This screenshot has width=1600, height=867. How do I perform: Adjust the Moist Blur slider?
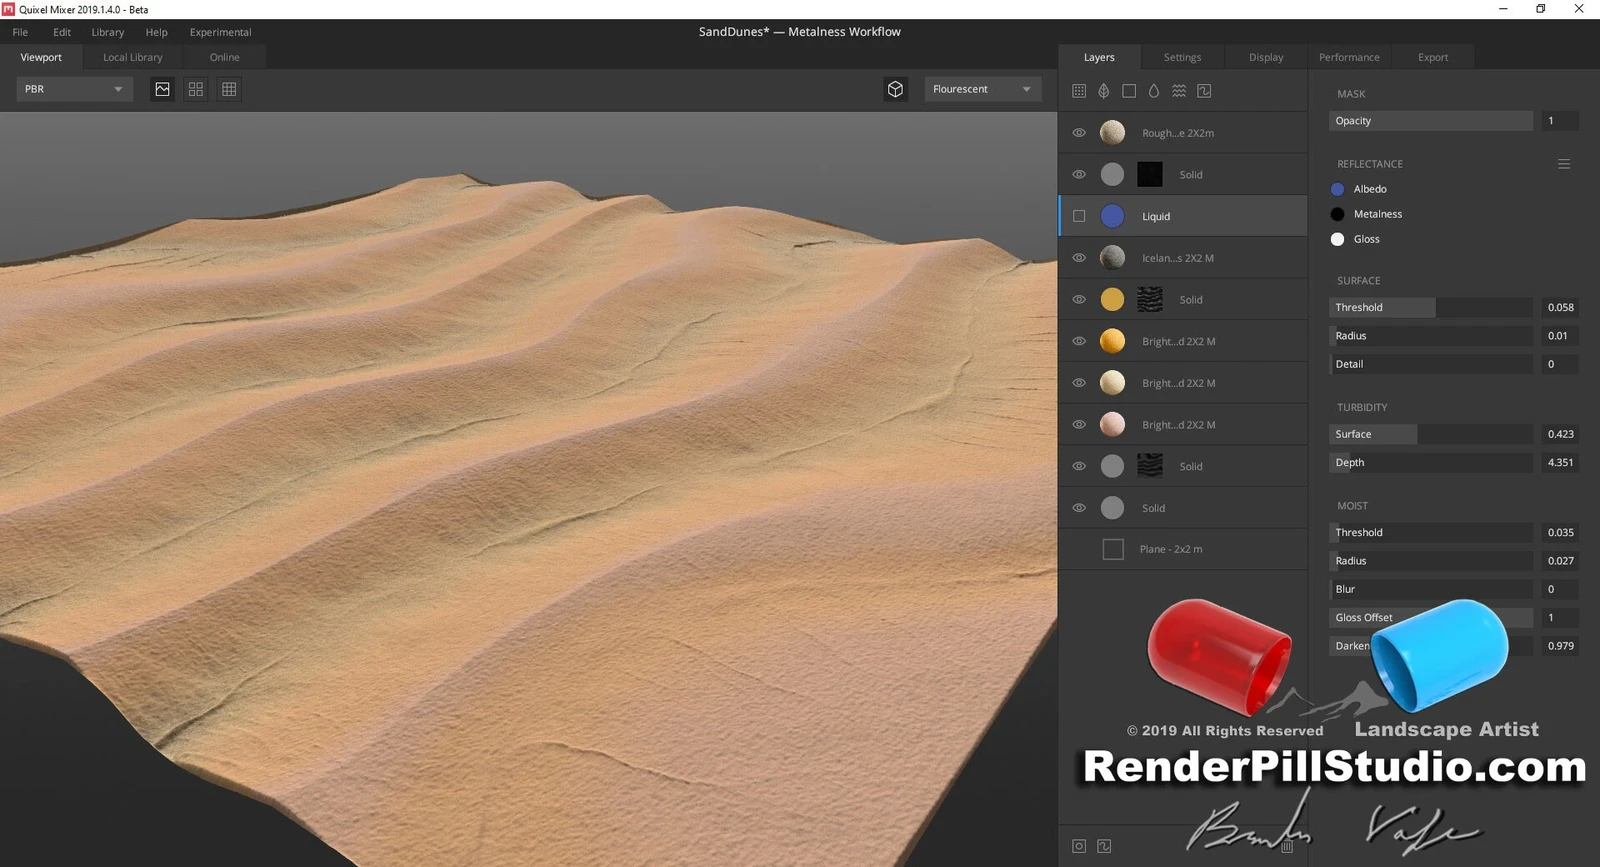pyautogui.click(x=1431, y=590)
